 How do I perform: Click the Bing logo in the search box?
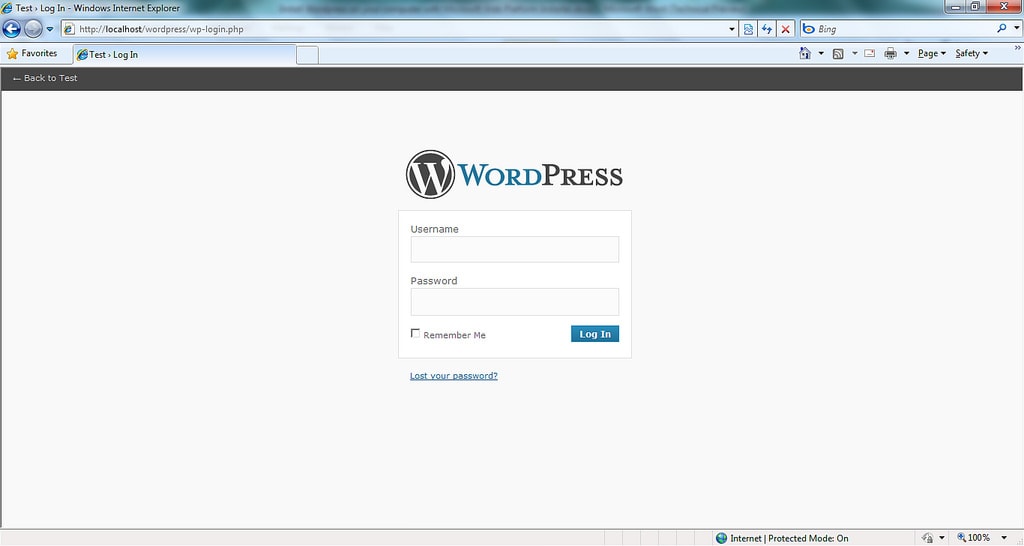(808, 29)
